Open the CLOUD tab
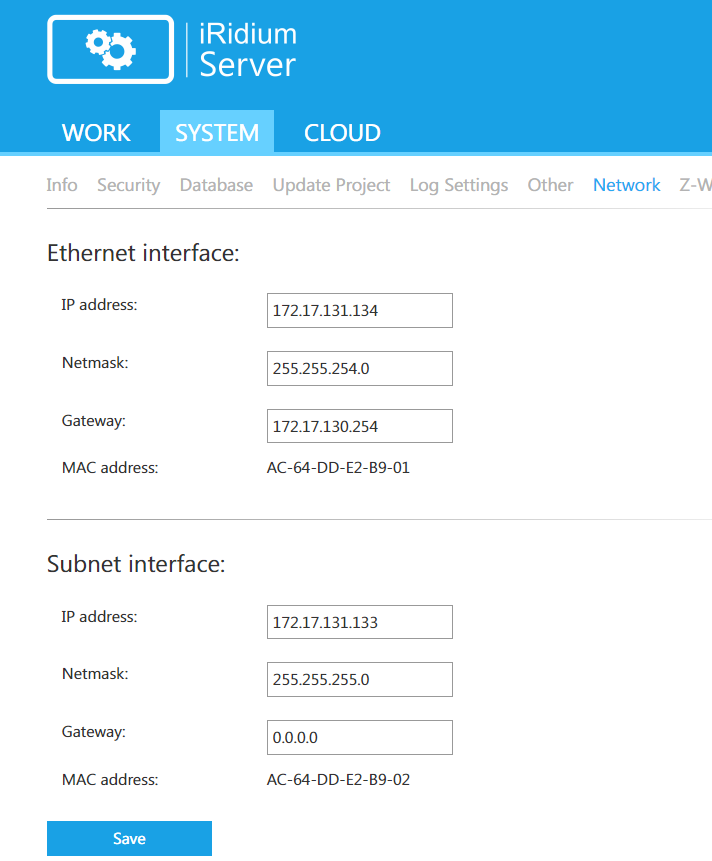712x861 pixels. coord(342,133)
